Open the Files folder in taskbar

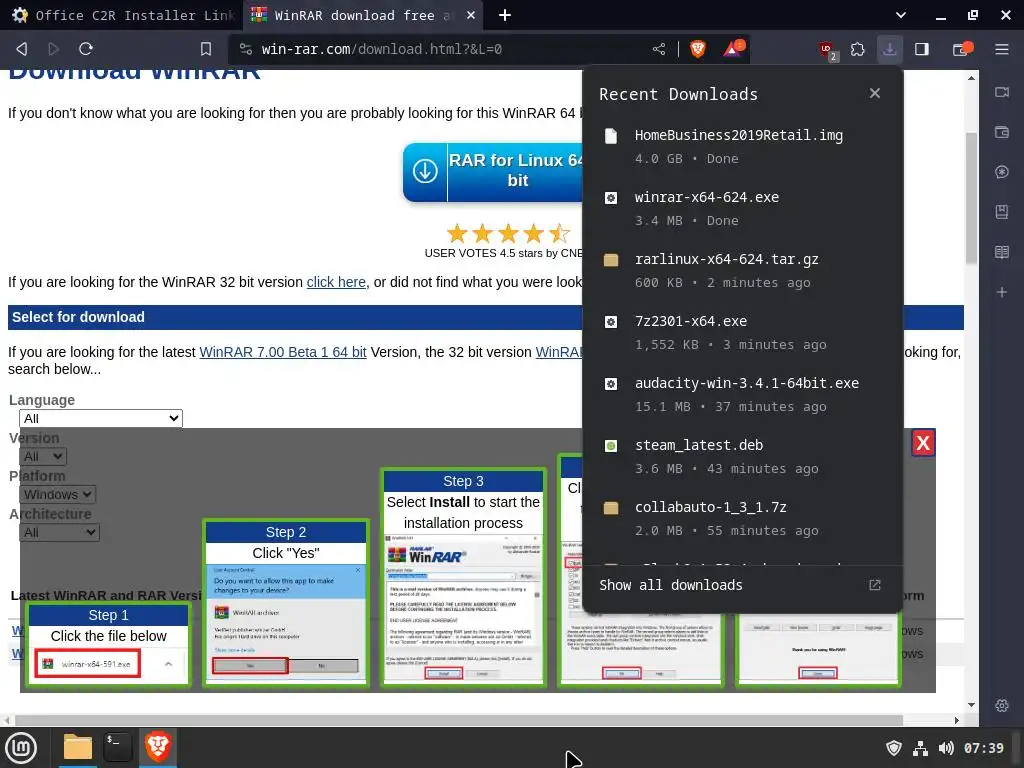[x=78, y=747]
